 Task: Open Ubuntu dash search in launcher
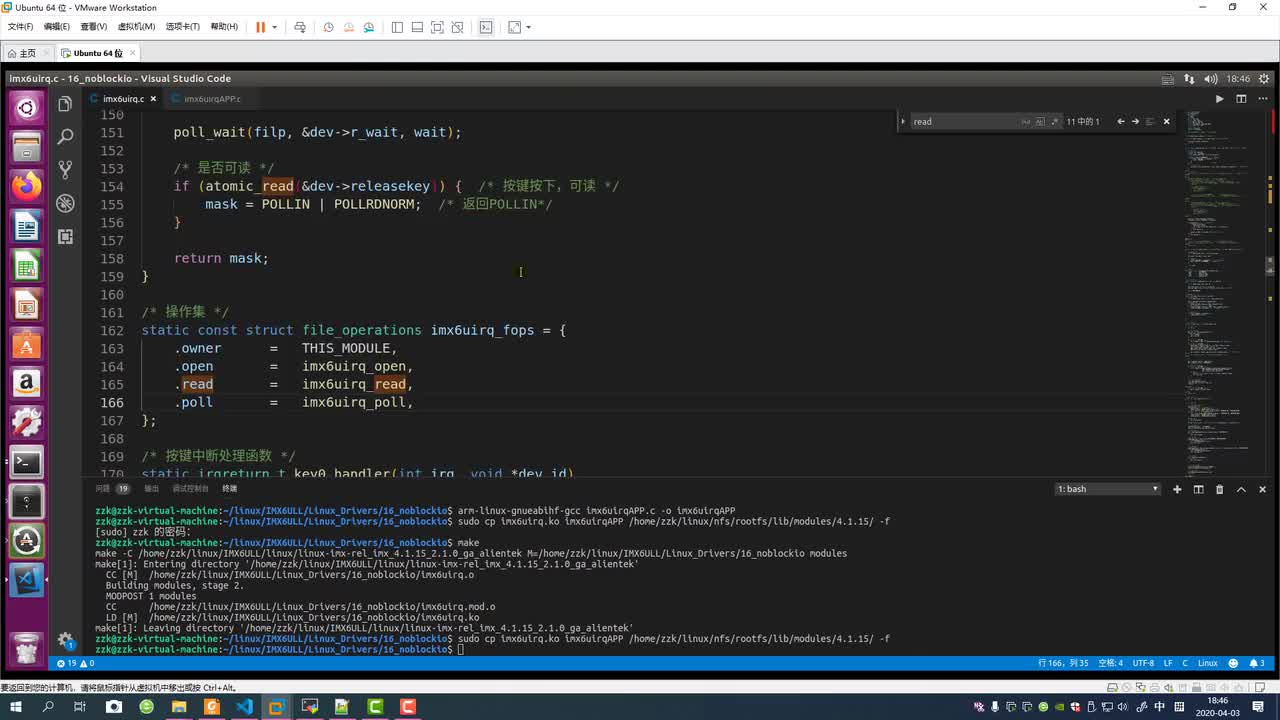26,108
